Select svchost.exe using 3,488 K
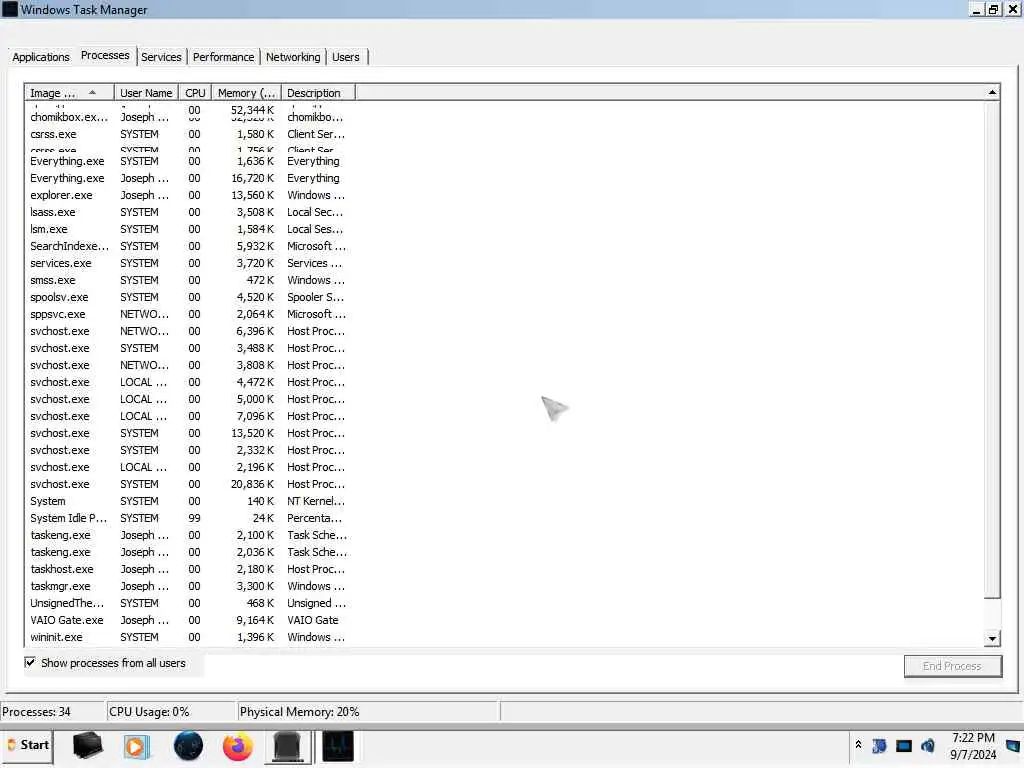 [188, 348]
